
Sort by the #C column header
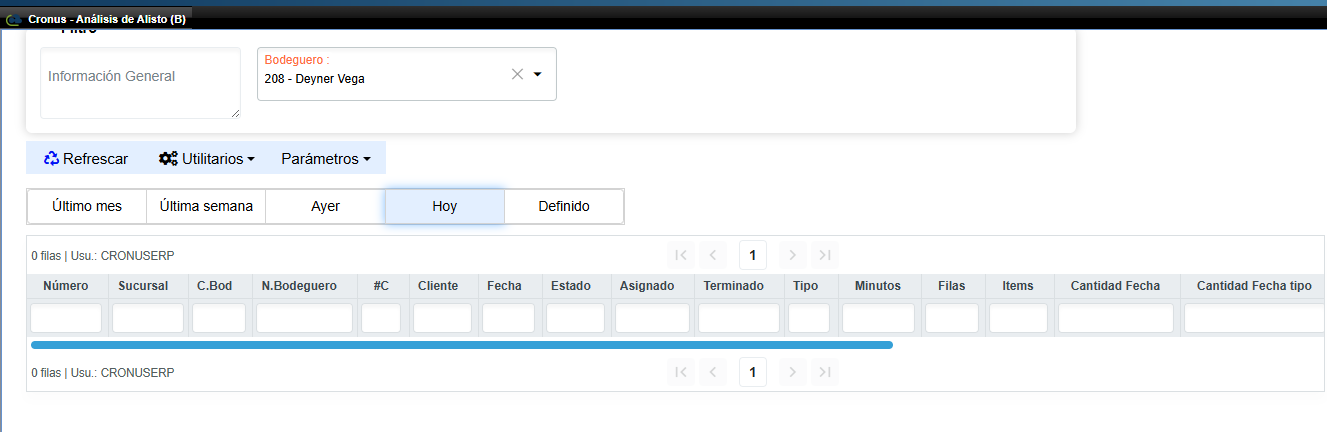pyautogui.click(x=381, y=286)
